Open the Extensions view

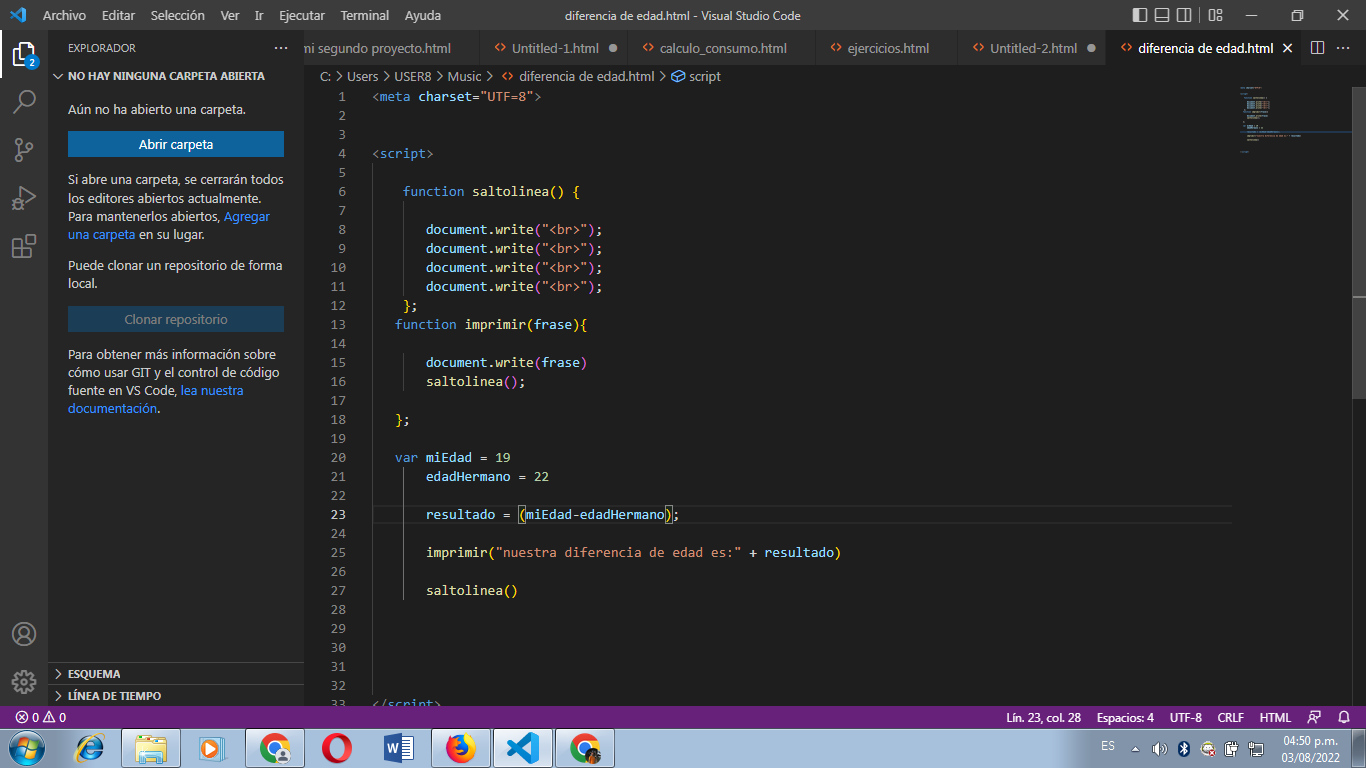[24, 246]
